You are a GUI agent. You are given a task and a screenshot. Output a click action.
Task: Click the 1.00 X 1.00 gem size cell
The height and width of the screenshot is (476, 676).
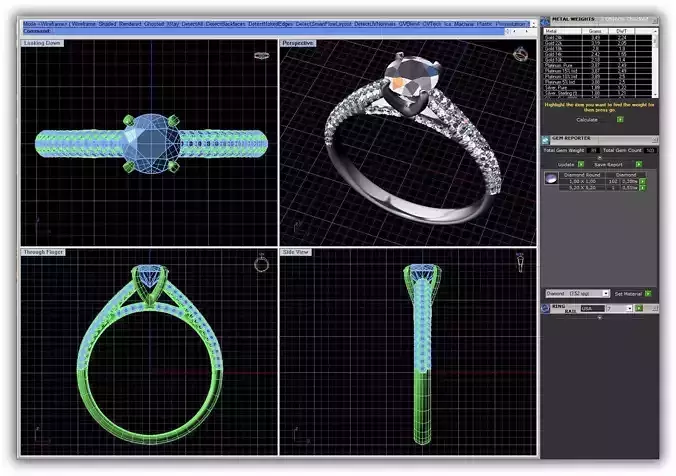tap(582, 182)
